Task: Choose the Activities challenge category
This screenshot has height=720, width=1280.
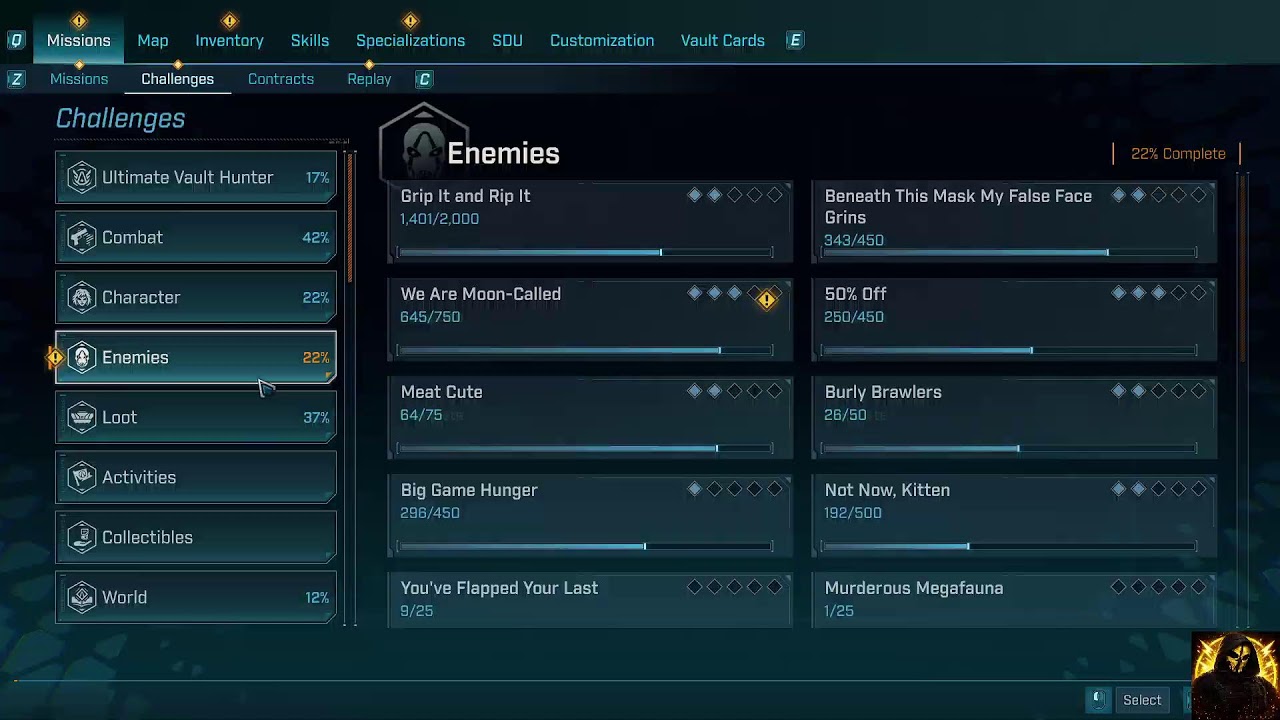Action: 196,478
